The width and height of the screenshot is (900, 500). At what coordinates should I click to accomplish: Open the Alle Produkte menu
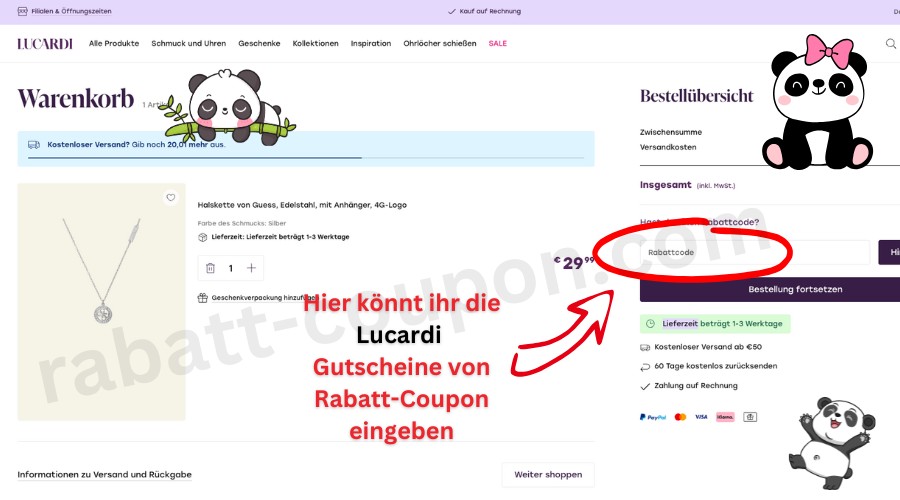coord(114,44)
